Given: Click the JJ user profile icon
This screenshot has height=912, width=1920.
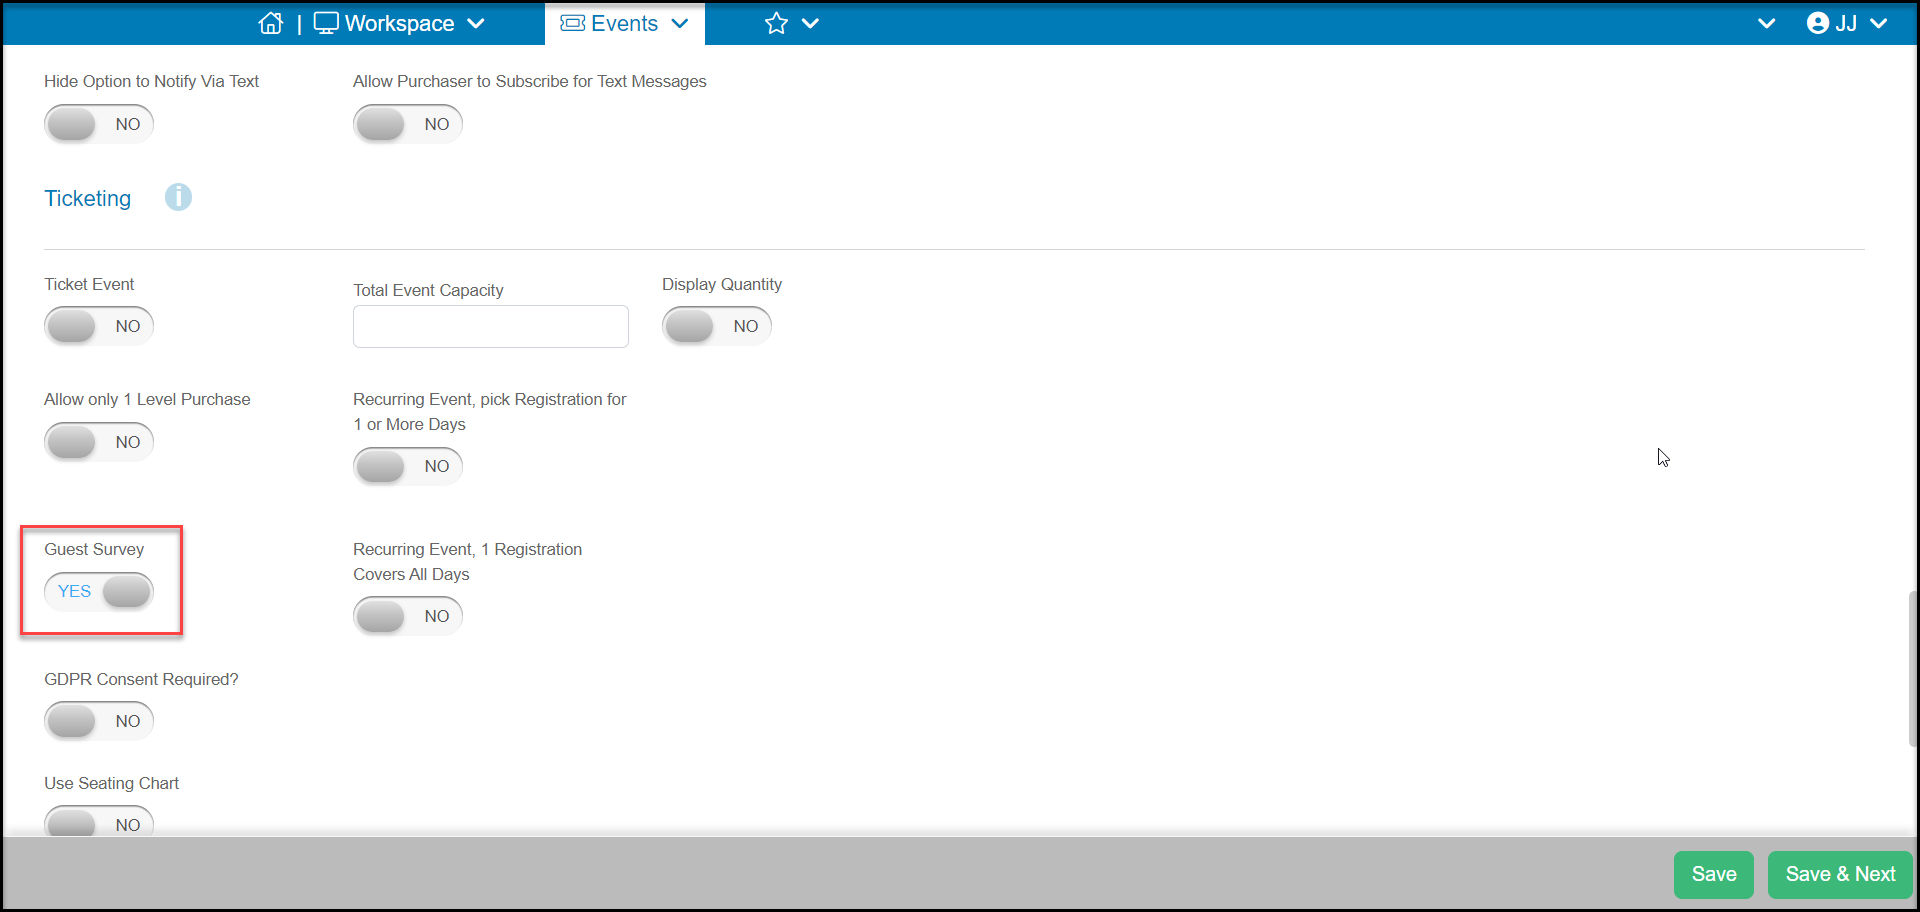Looking at the screenshot, I should coord(1818,23).
